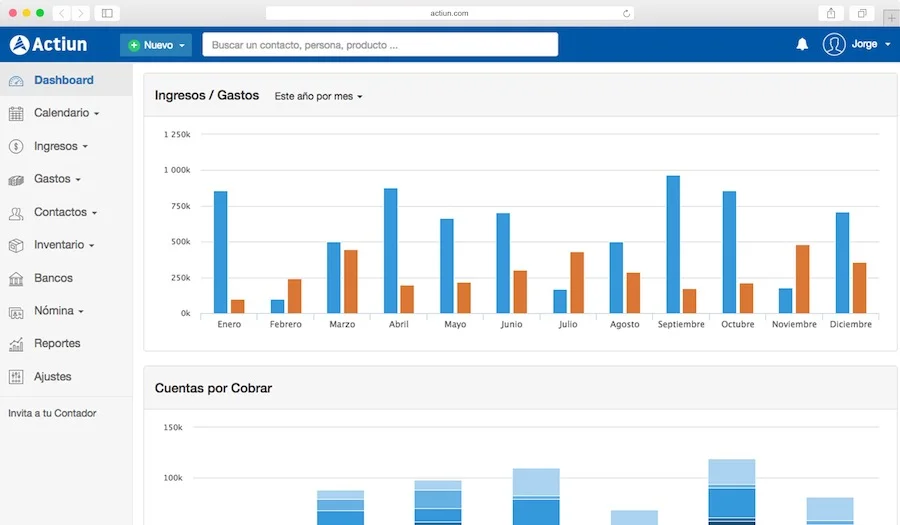The height and width of the screenshot is (525, 900).
Task: Click the Mayo month label
Action: click(455, 324)
